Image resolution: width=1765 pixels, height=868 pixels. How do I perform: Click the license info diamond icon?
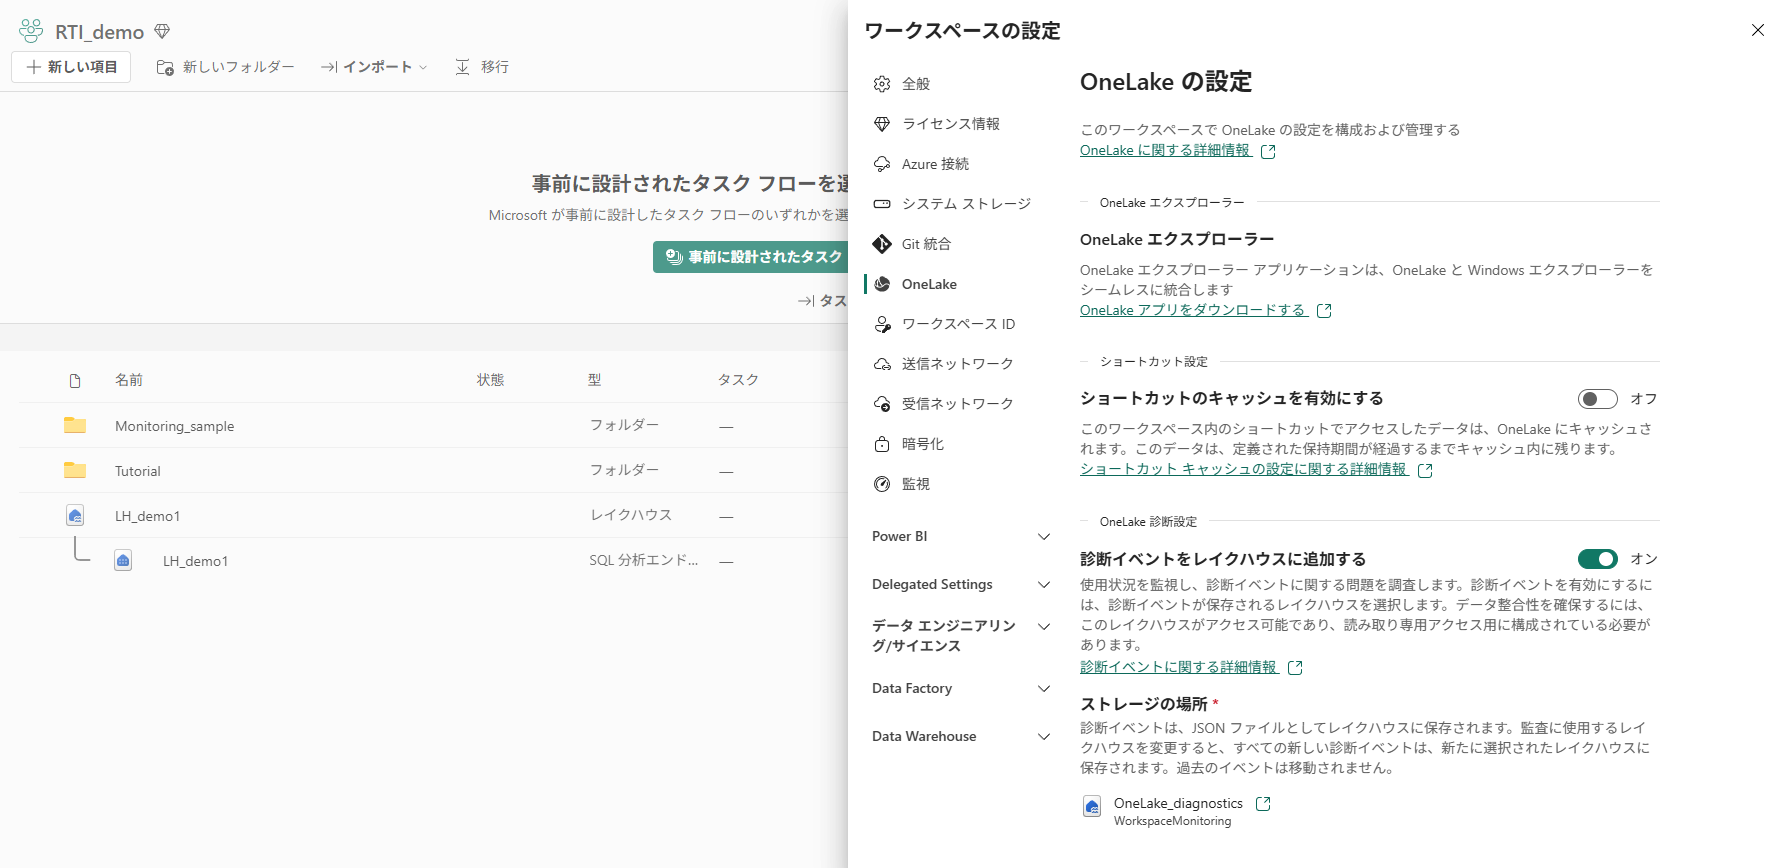pyautogui.click(x=882, y=124)
